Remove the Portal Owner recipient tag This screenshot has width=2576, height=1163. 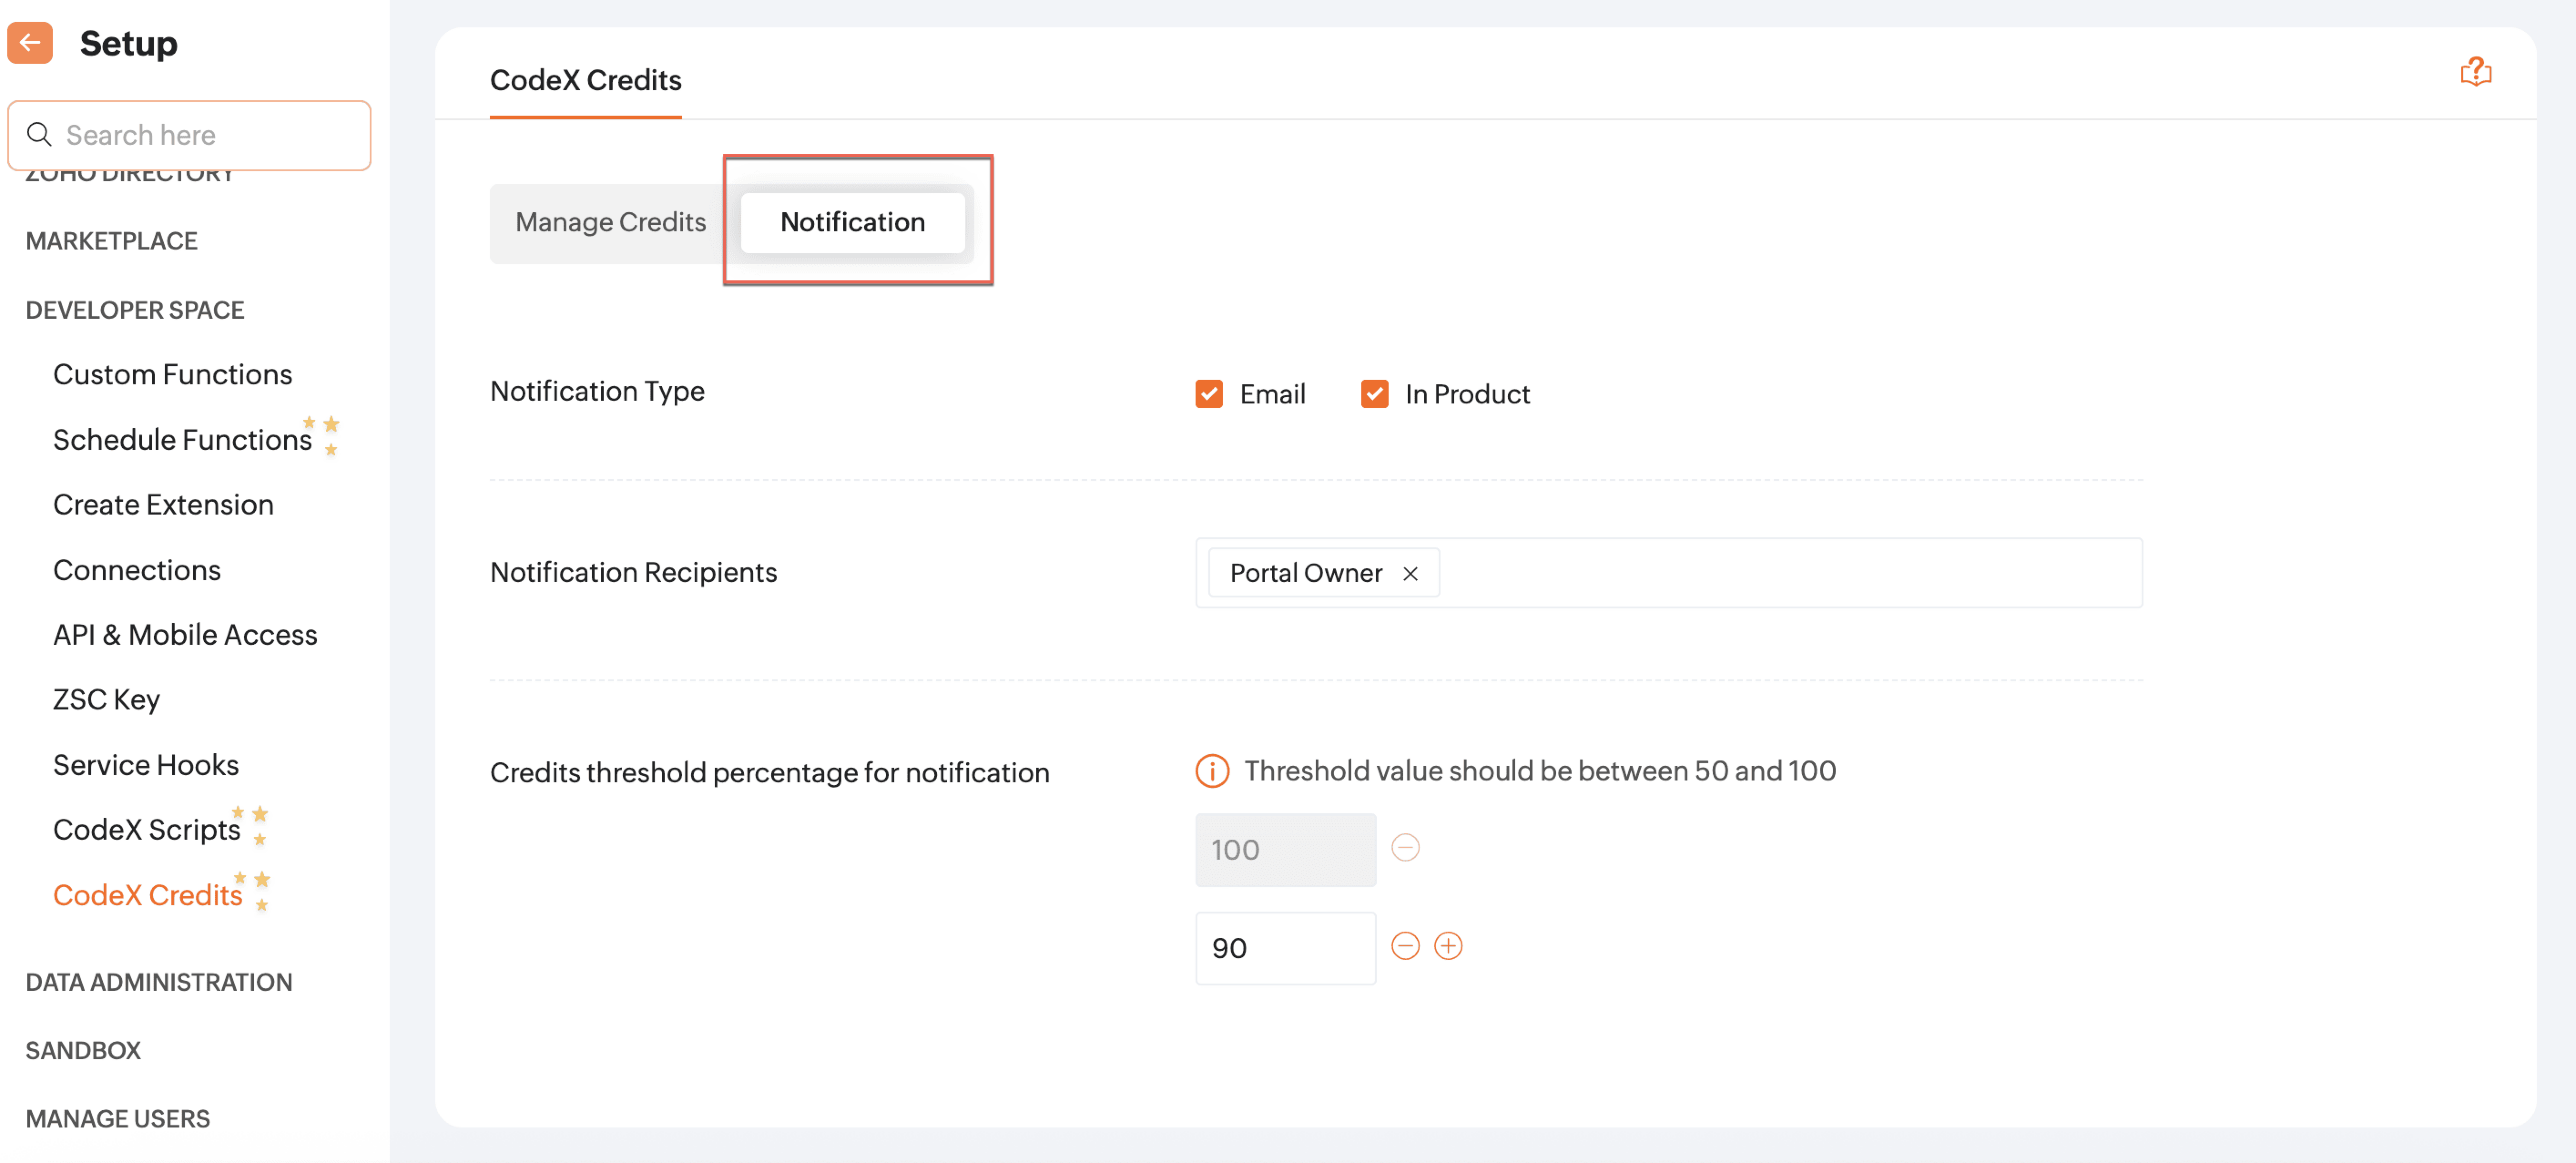click(x=1410, y=574)
